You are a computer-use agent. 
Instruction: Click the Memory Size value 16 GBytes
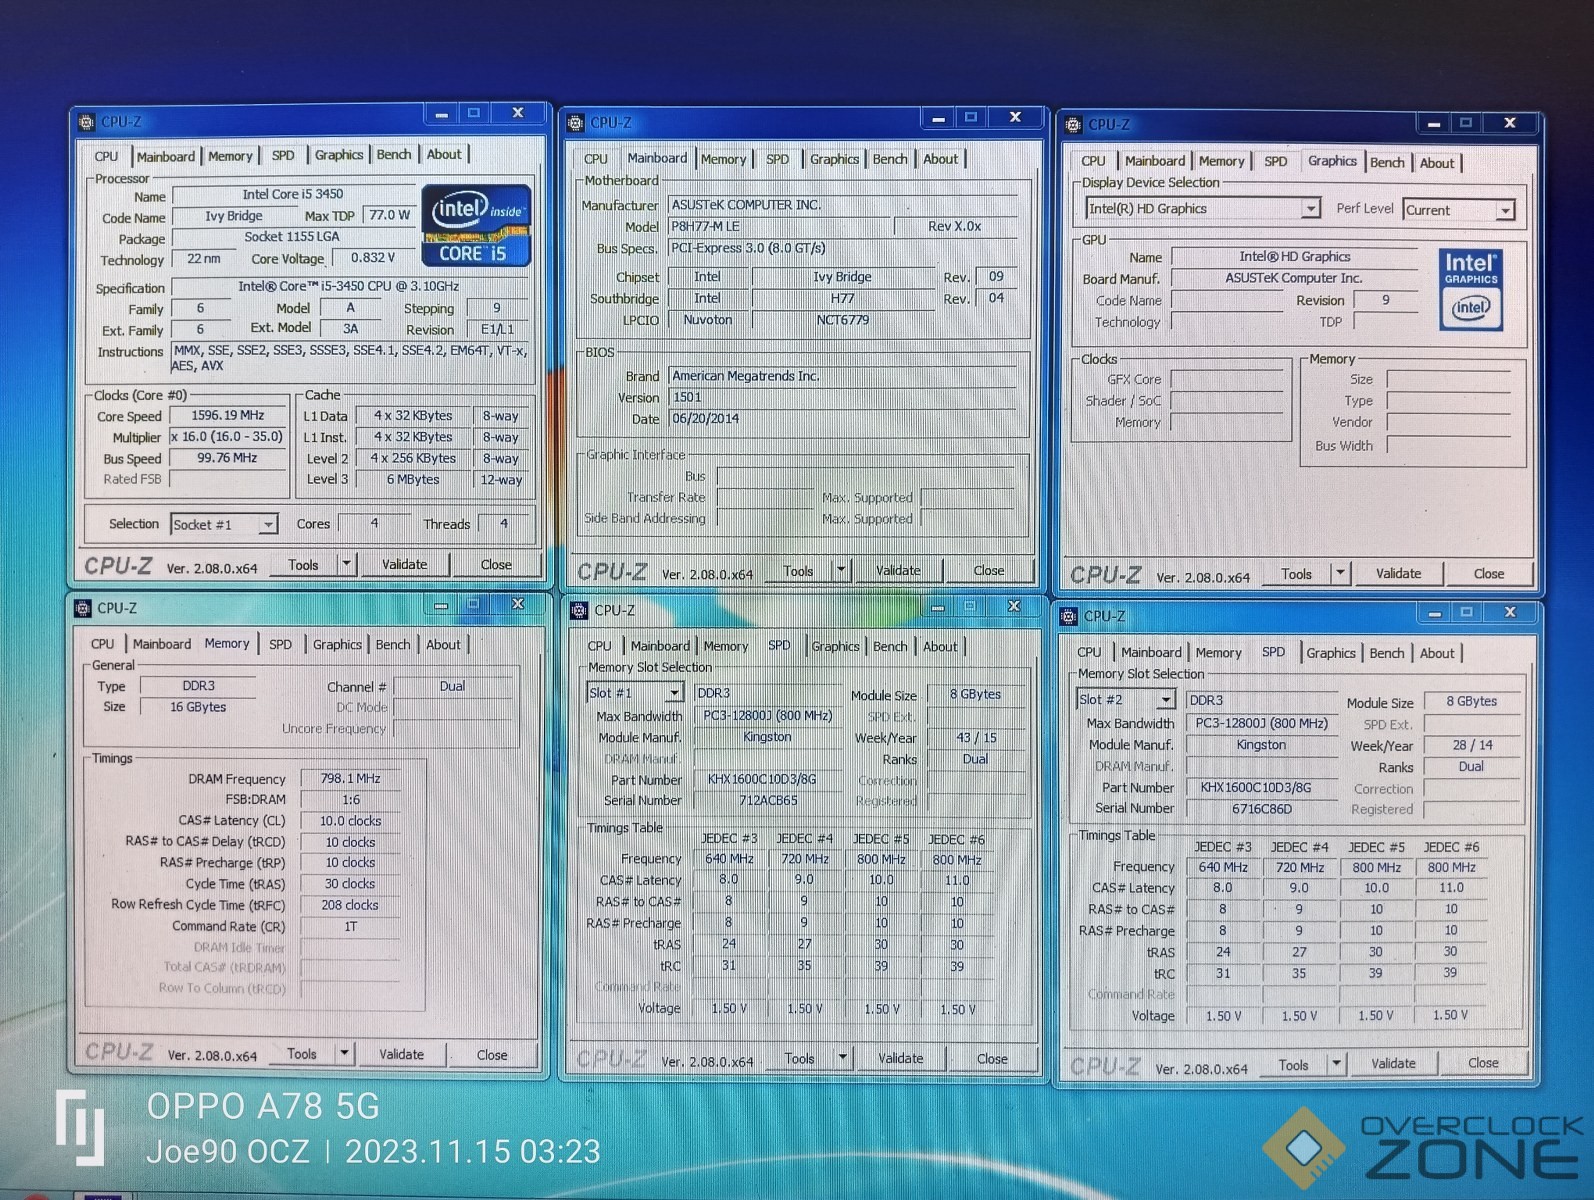[198, 707]
